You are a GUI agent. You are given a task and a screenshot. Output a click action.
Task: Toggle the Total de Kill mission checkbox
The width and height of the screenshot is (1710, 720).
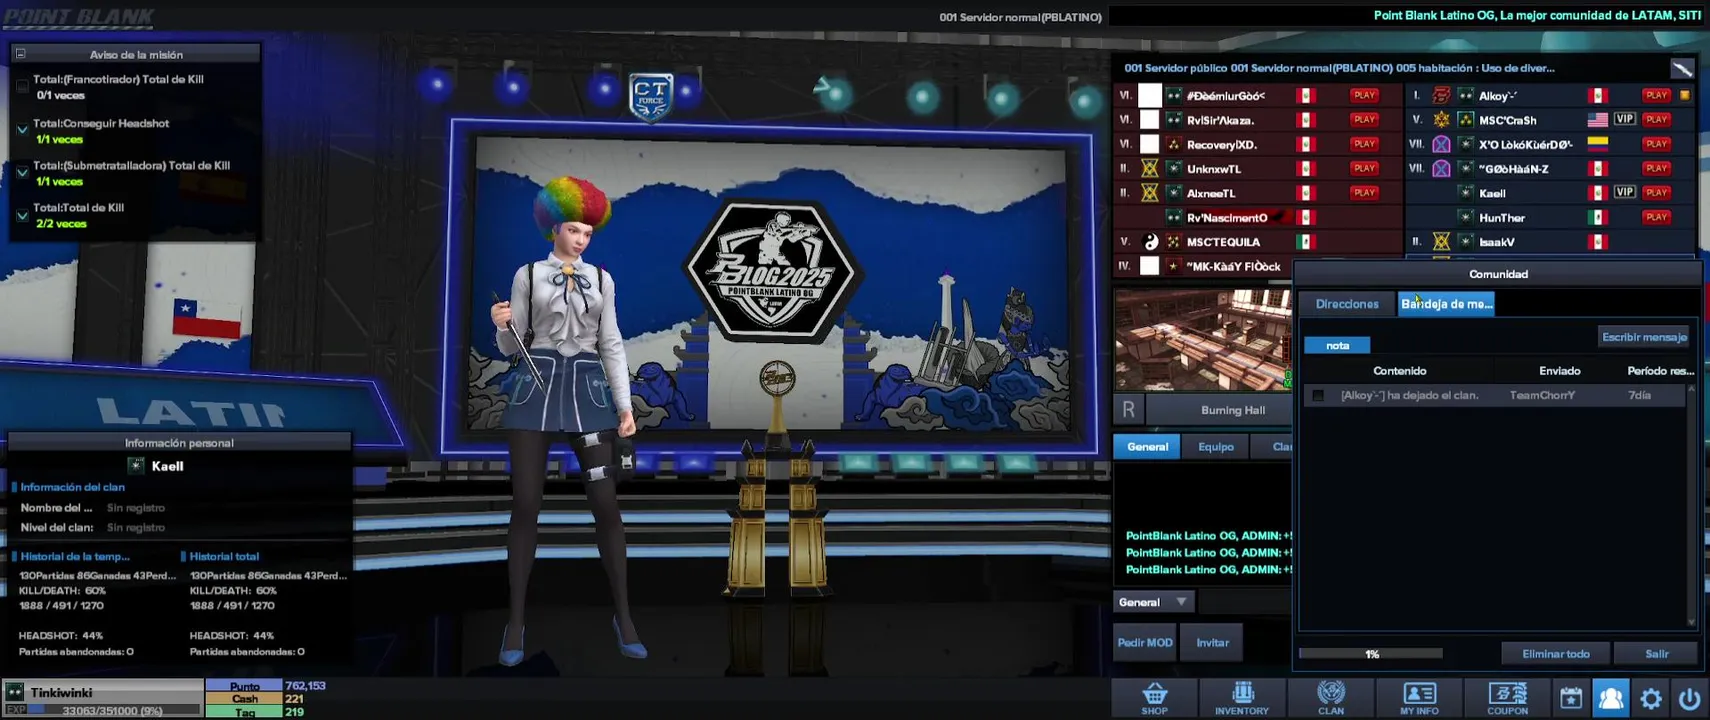tap(22, 215)
